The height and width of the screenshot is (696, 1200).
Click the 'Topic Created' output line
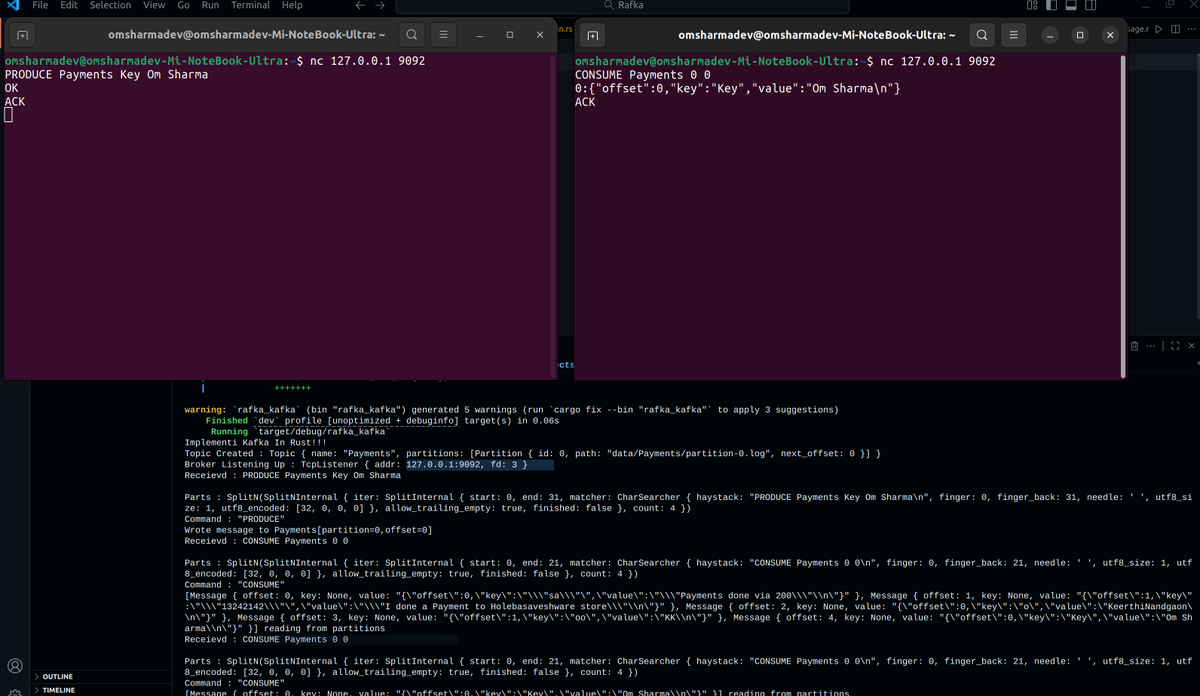pyautogui.click(x=532, y=453)
